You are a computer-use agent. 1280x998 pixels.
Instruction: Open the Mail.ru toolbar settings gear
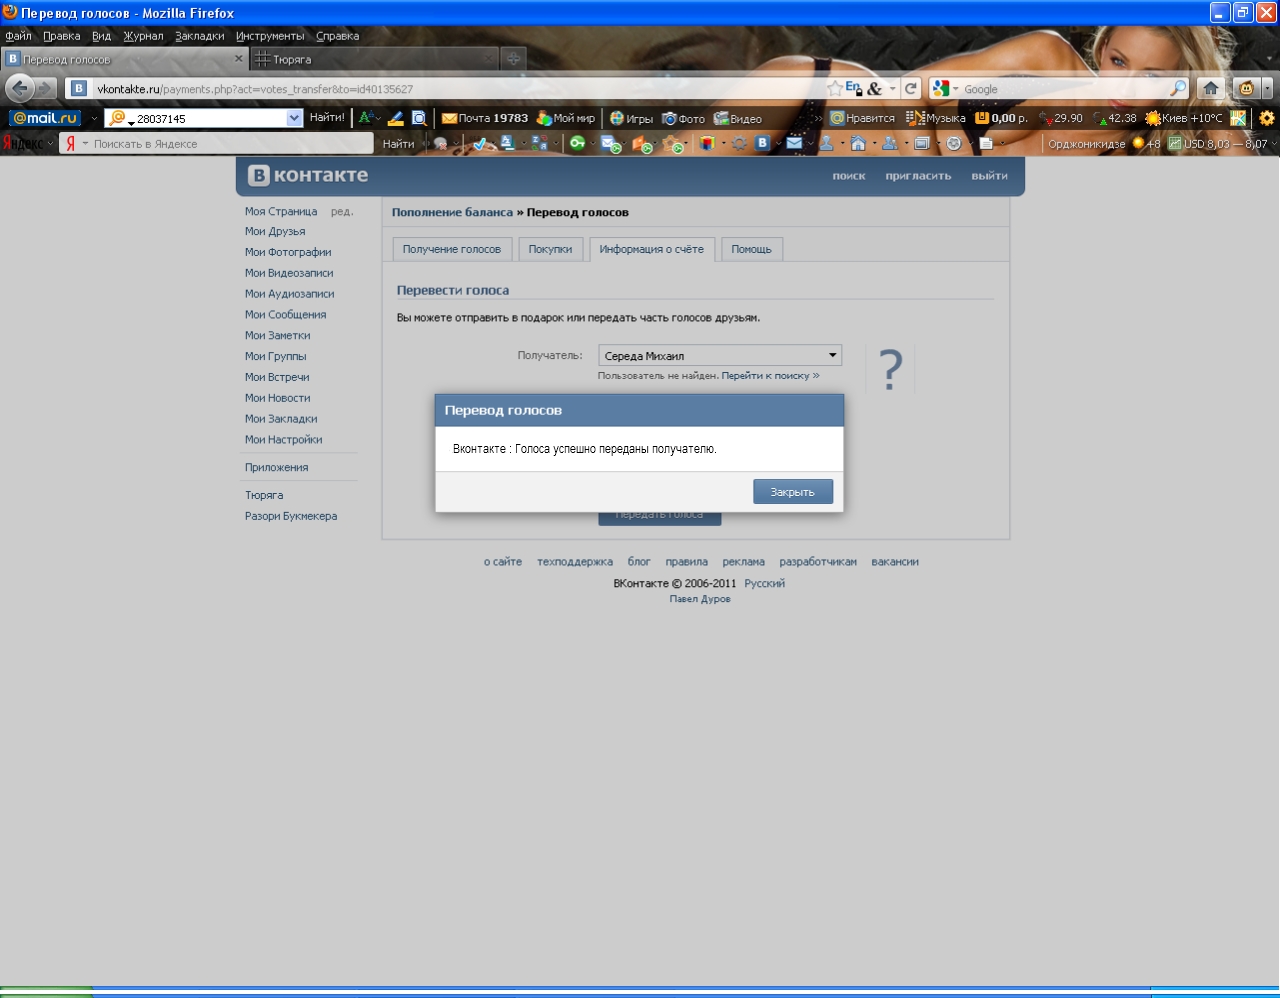tap(1267, 118)
